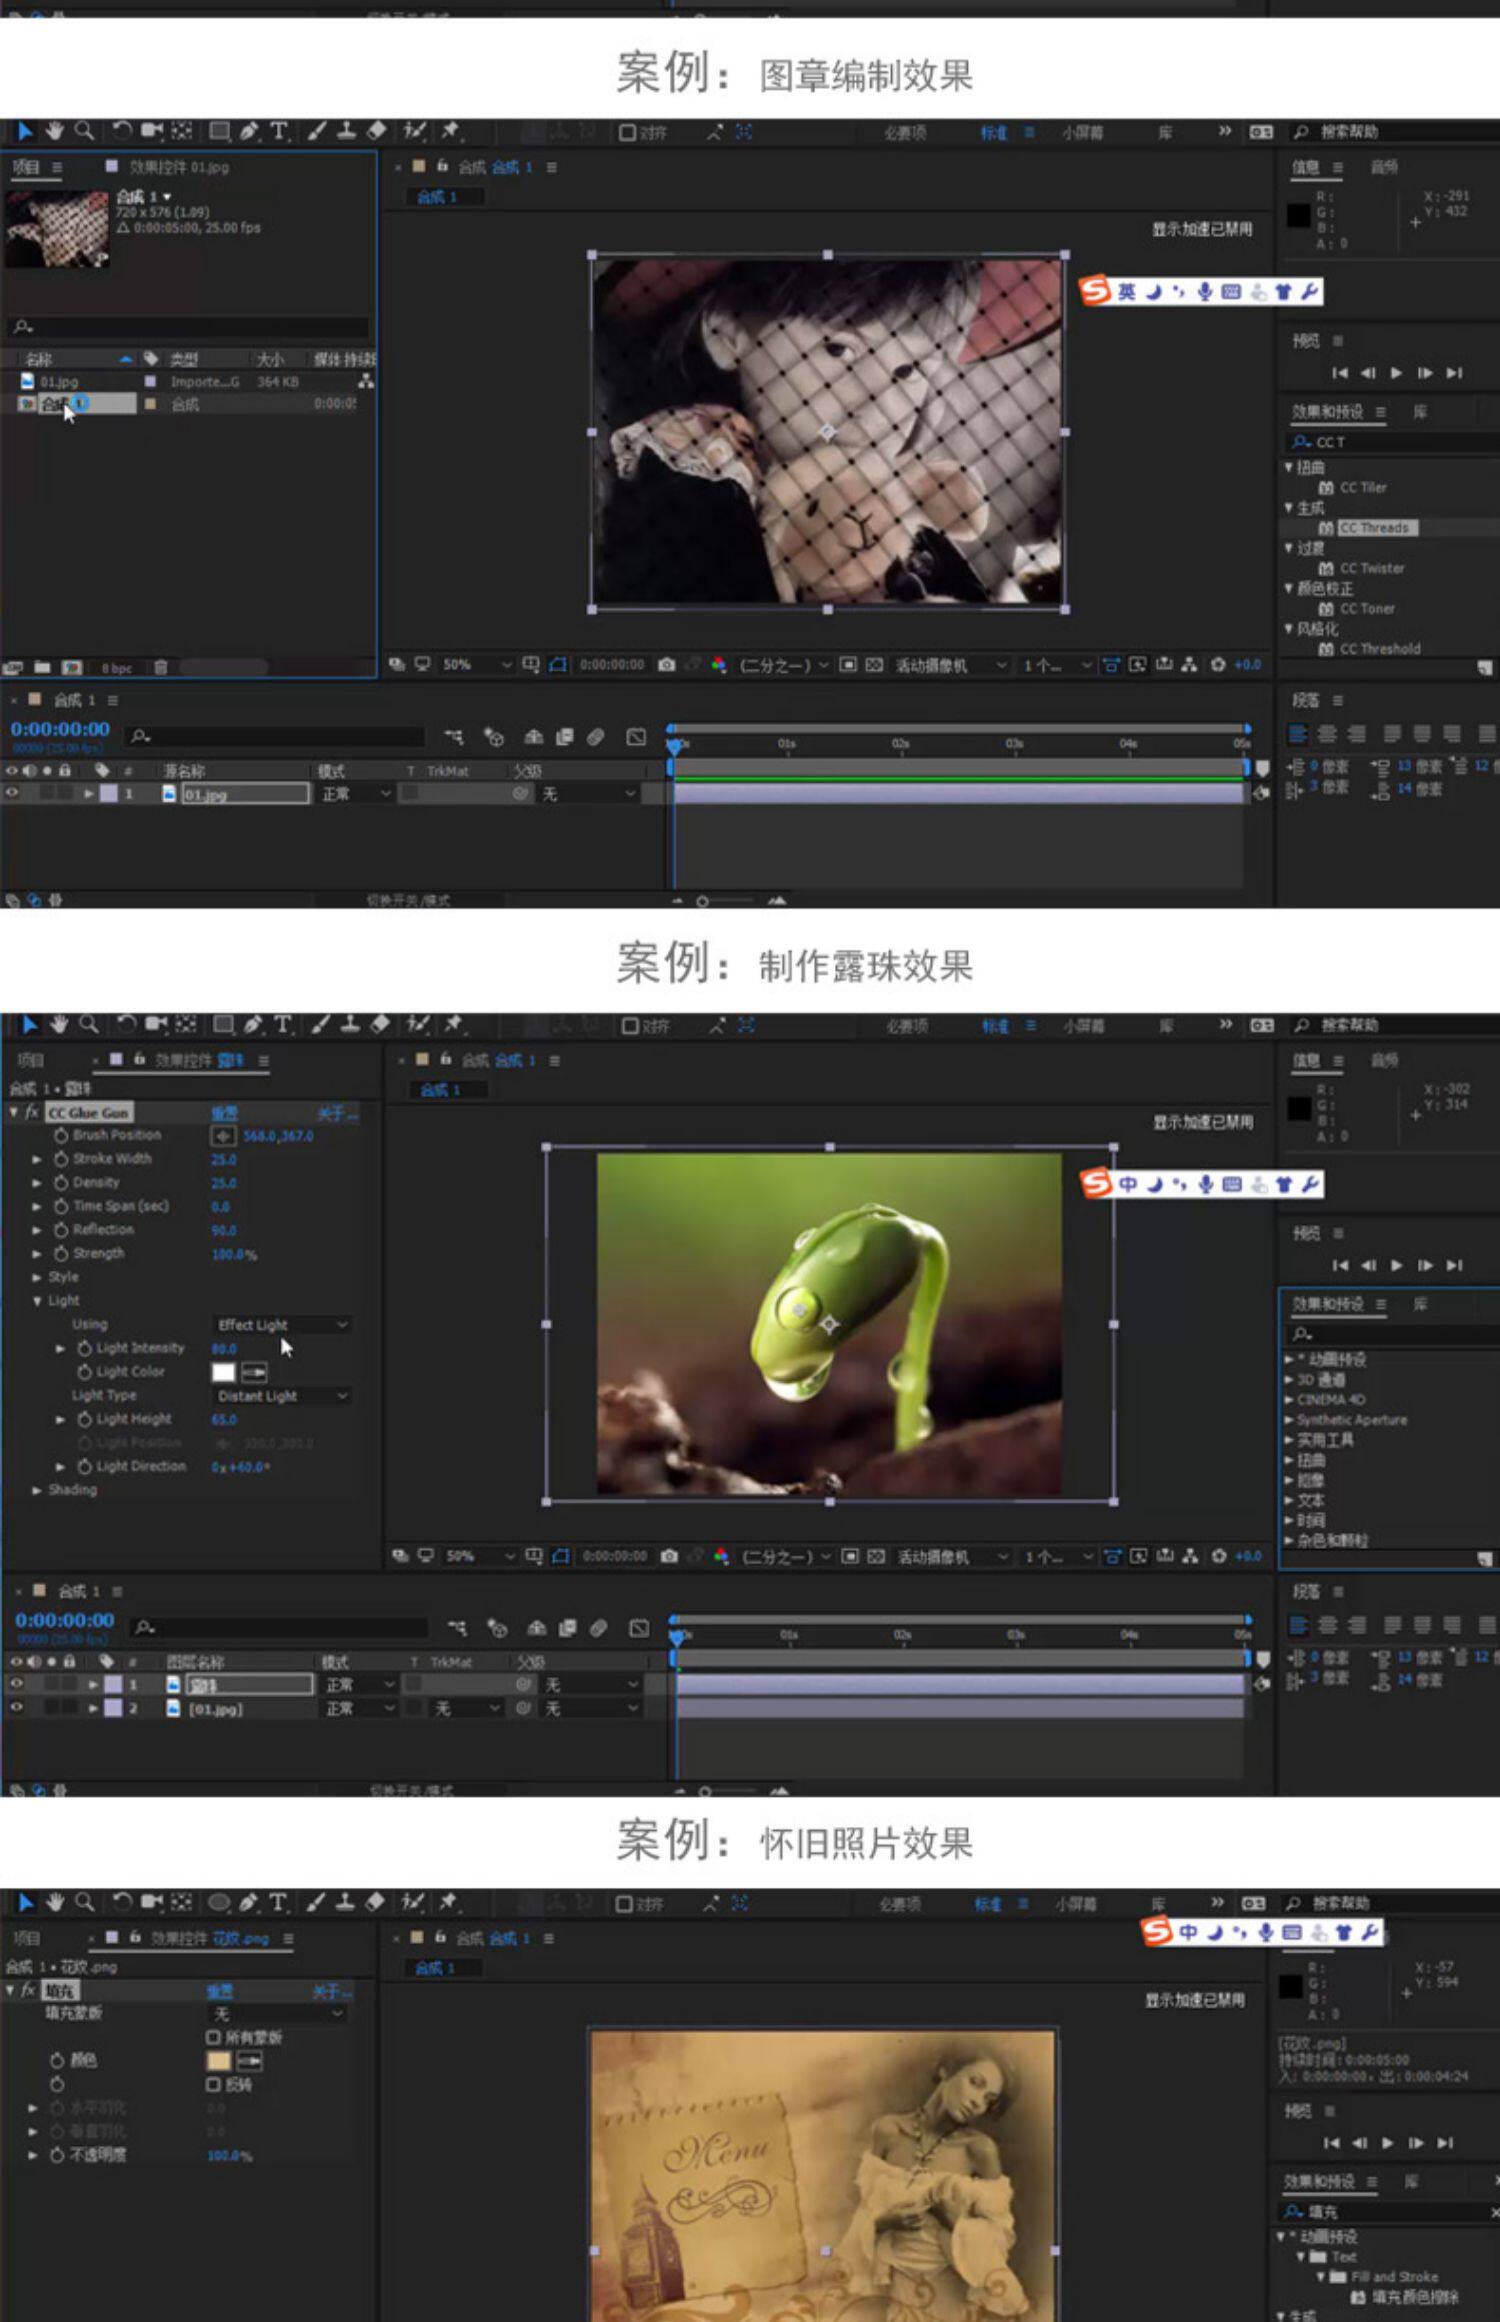Select the Rectangle shape tool in the 图章编制效果 example
Viewport: 1500px width, 2322px height.
pyautogui.click(x=219, y=131)
